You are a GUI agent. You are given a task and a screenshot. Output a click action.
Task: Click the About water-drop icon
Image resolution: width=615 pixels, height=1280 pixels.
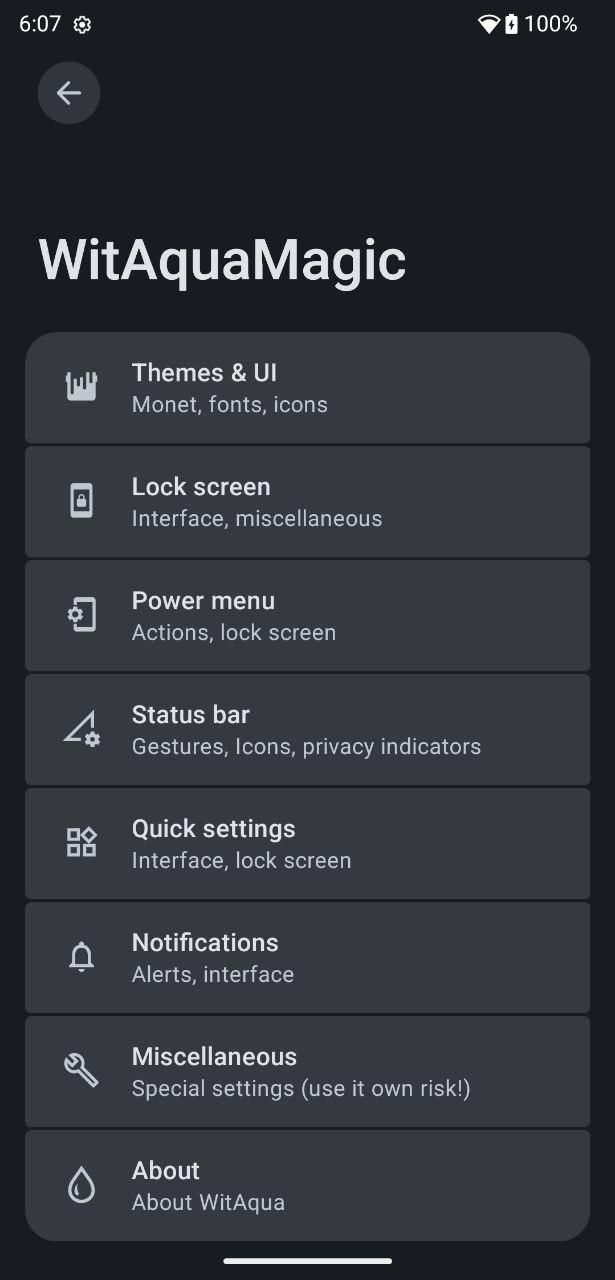click(x=81, y=1185)
